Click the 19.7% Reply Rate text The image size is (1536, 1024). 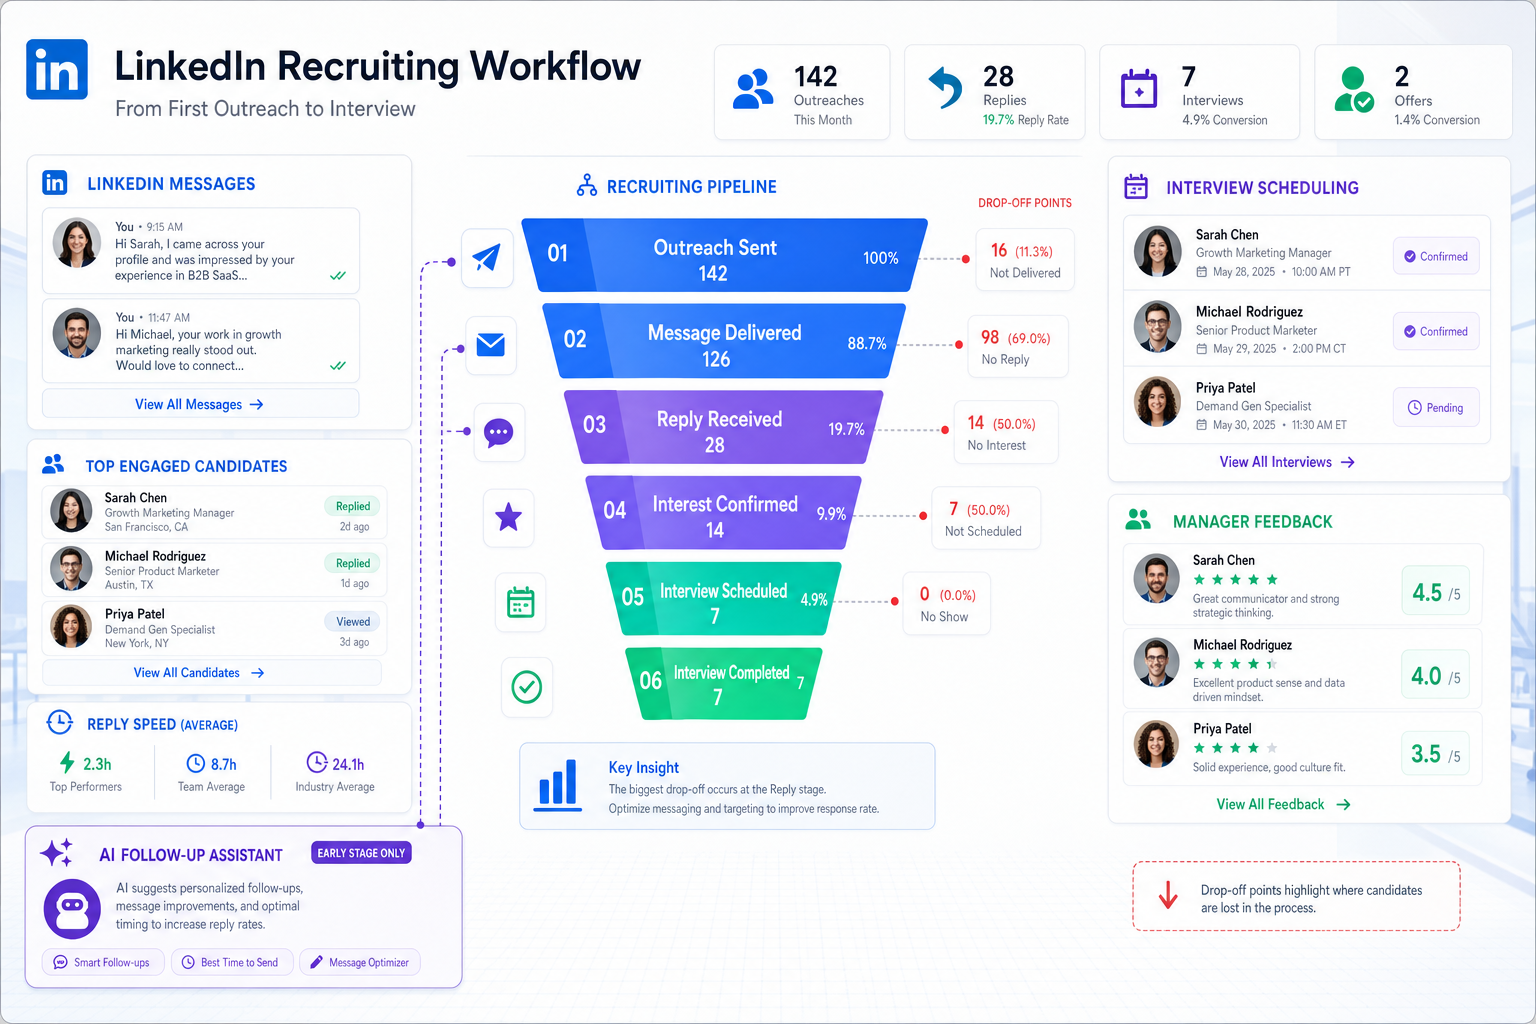1026,120
